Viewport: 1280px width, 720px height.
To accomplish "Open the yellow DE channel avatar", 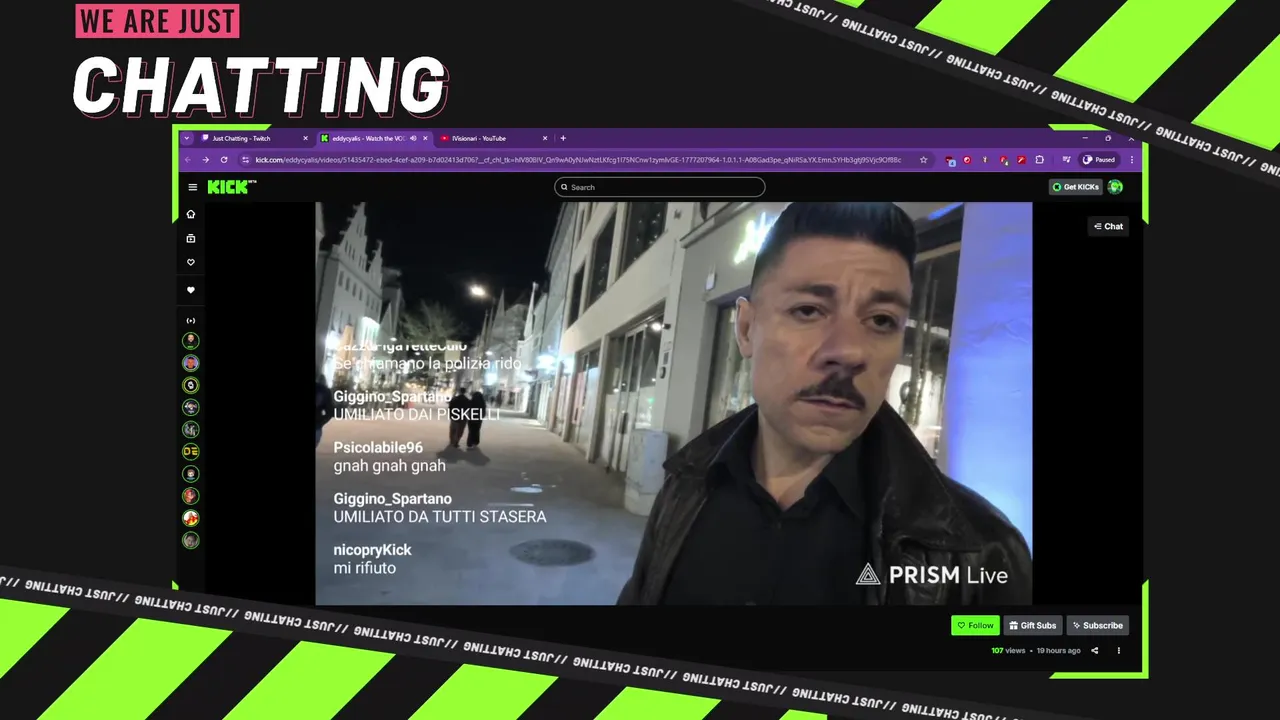I will pos(191,452).
